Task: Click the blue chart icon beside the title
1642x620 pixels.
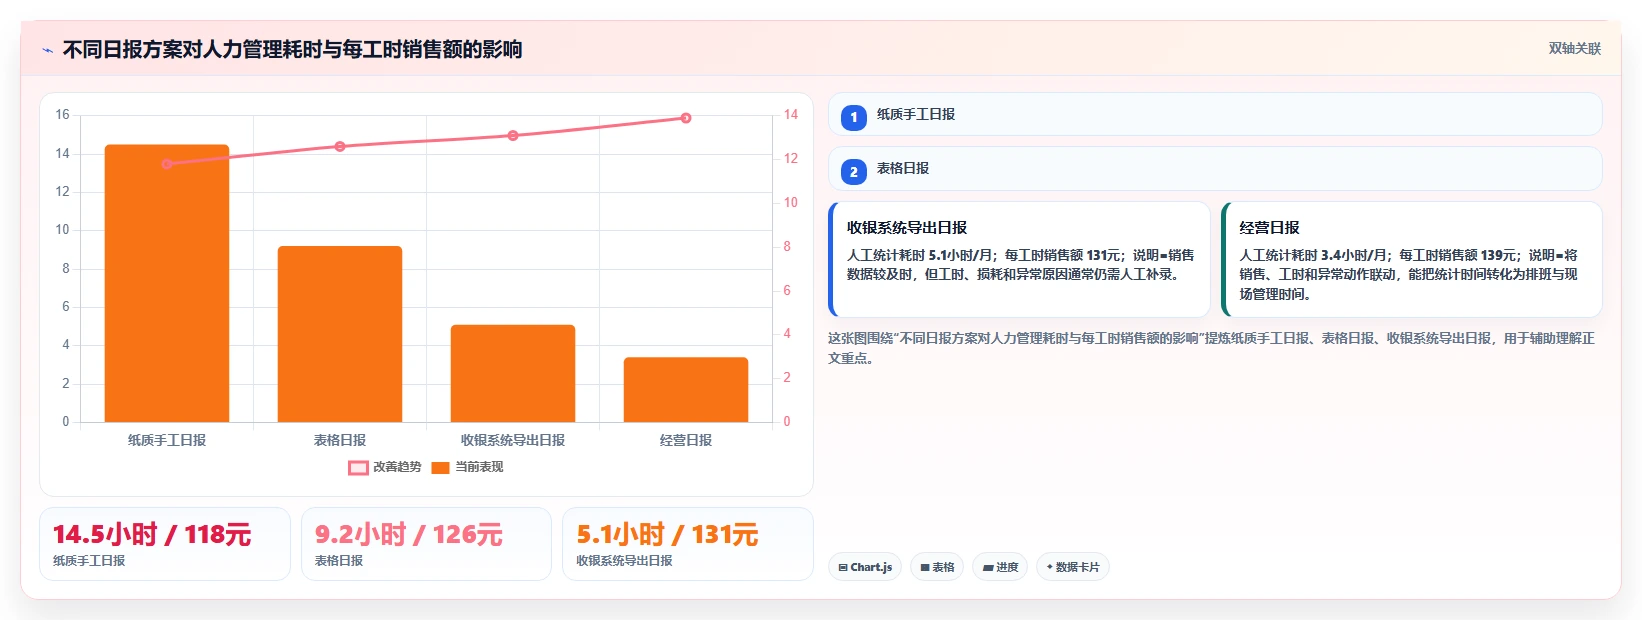Action: pos(47,50)
